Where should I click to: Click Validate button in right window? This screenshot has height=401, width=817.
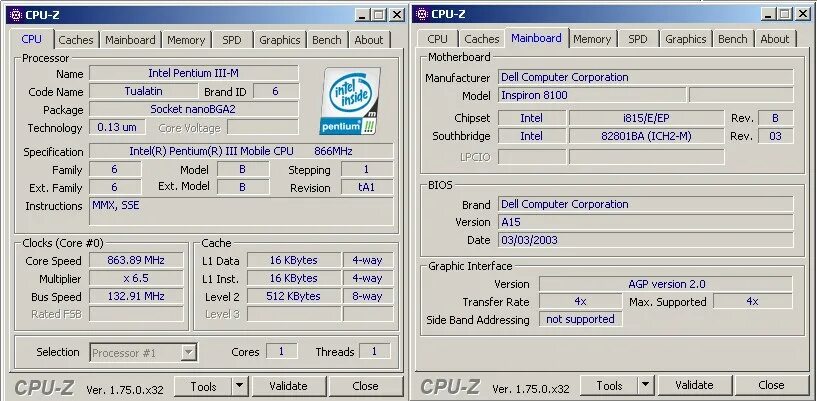click(x=694, y=385)
